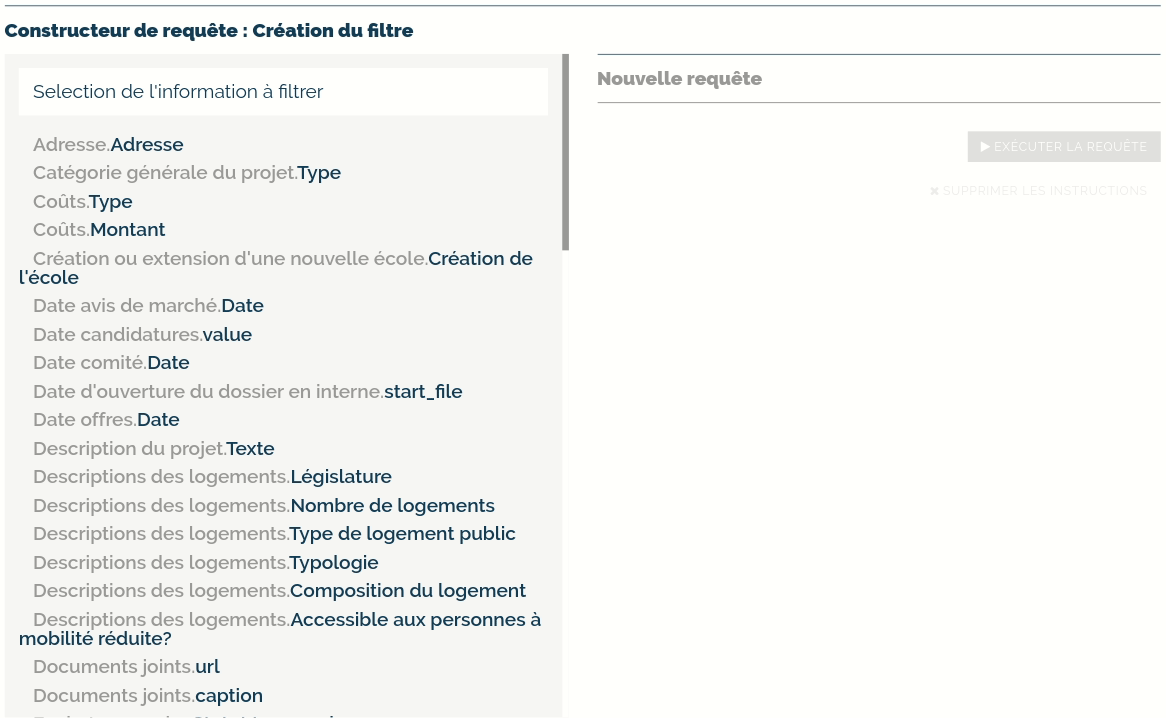
Task: Choose Catégorie générale du projet.Type
Action: [187, 173]
